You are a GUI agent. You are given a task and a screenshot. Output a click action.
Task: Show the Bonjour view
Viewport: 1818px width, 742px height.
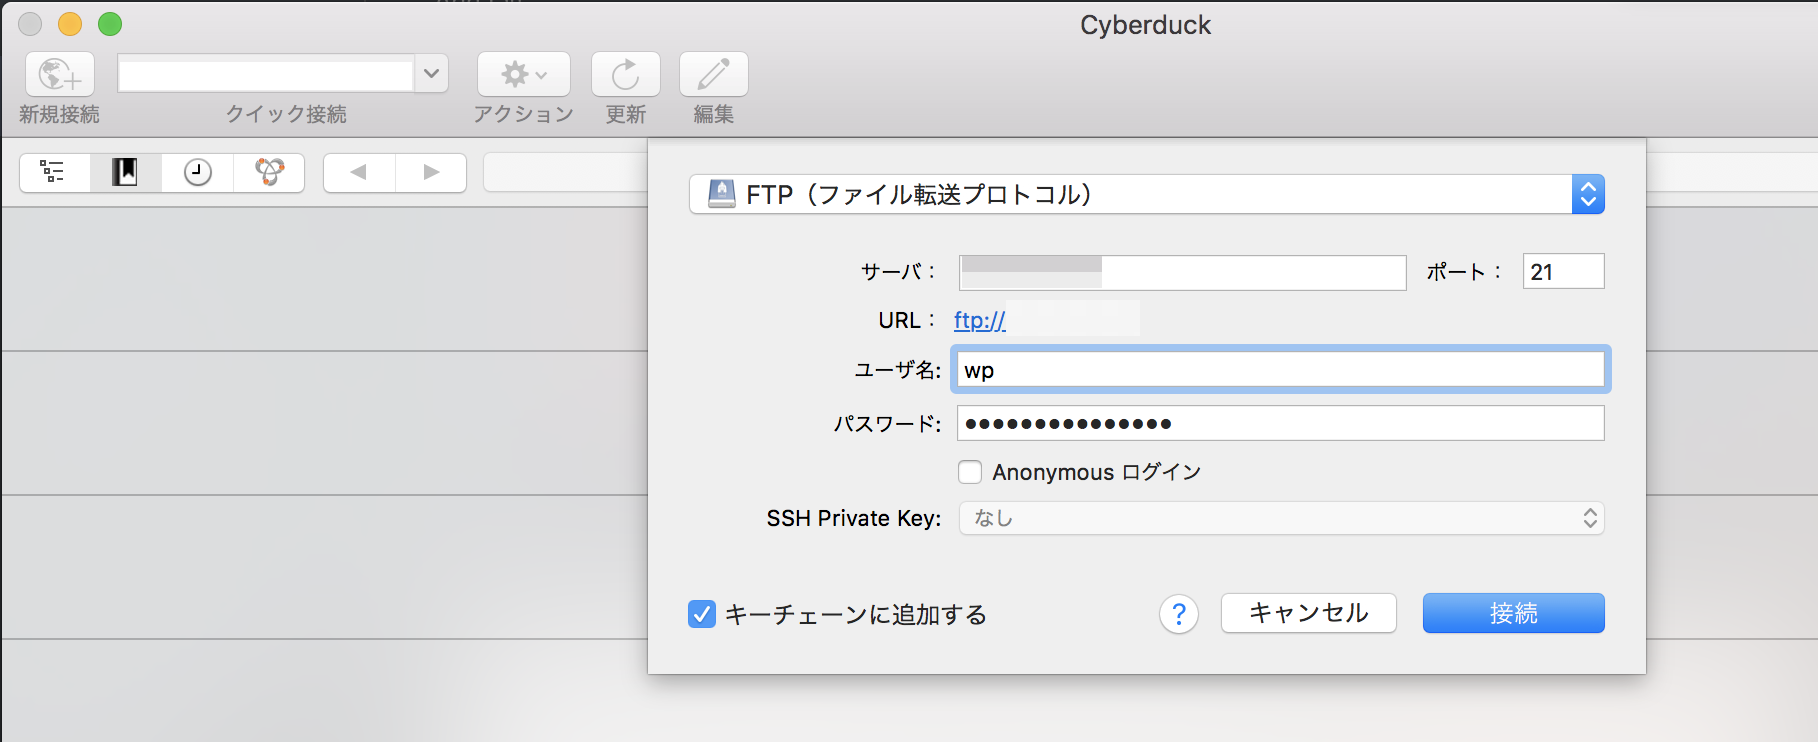pos(269,172)
